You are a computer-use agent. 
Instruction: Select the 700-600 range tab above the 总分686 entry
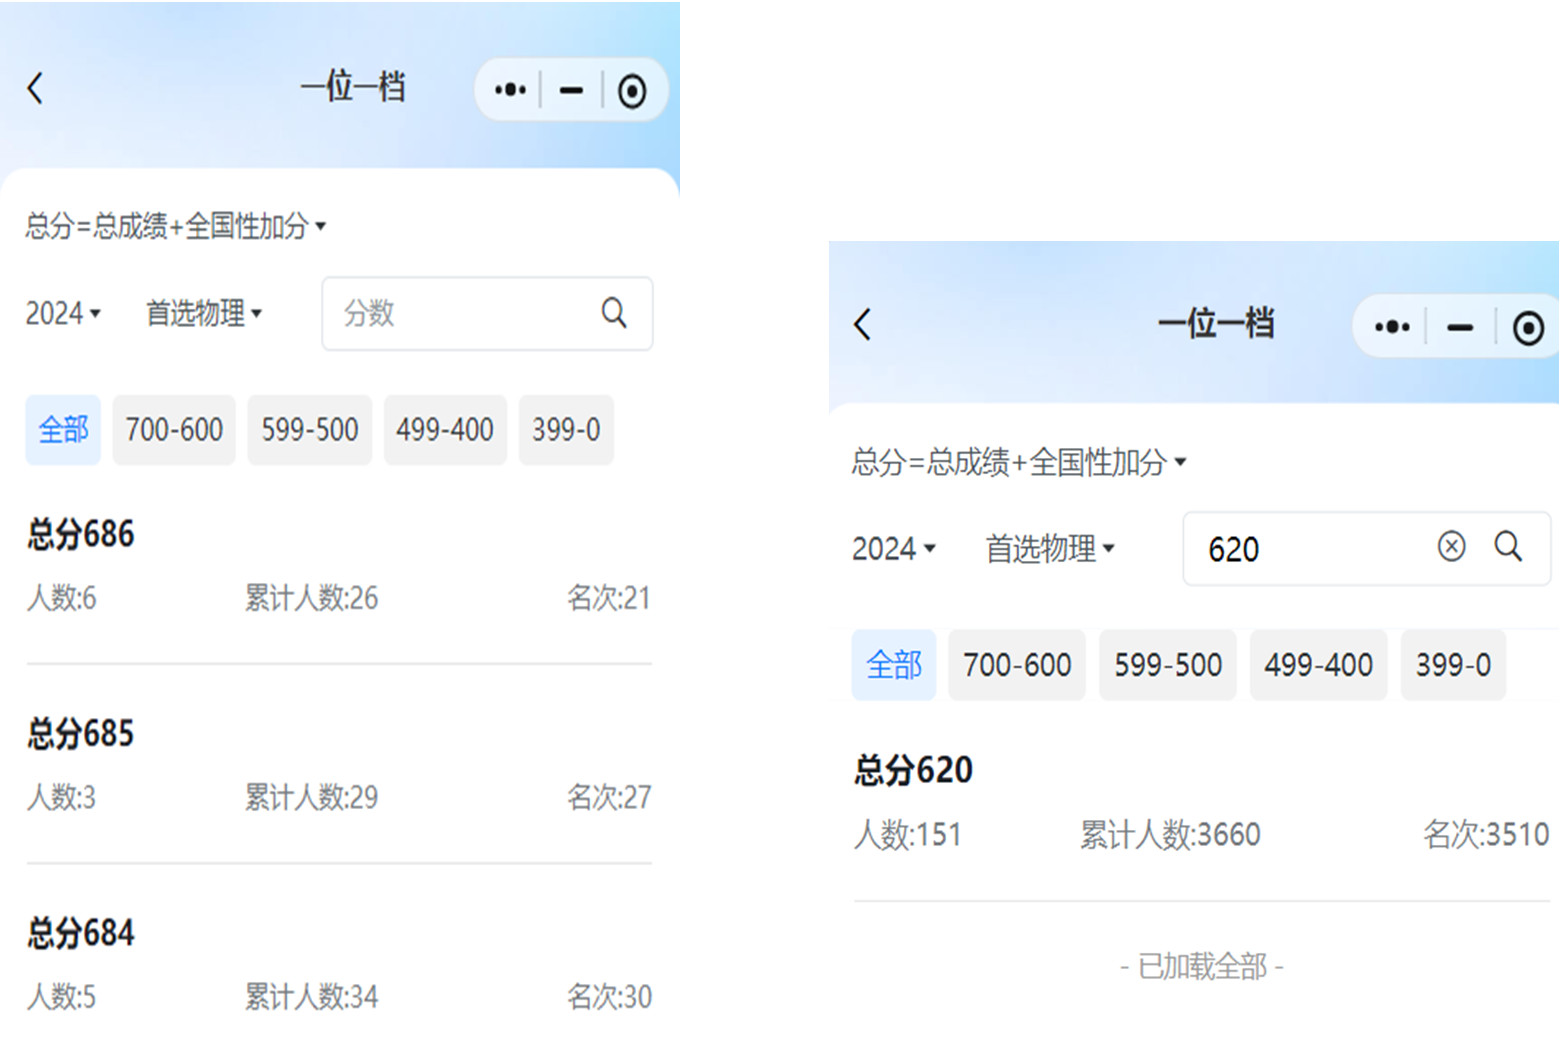point(174,430)
